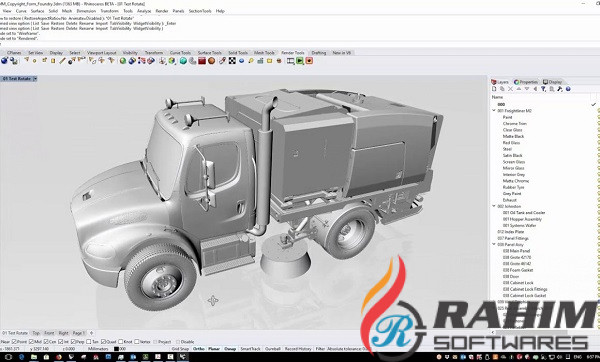Click the Name column header in Layers
The image size is (600, 362).
coord(497,97)
